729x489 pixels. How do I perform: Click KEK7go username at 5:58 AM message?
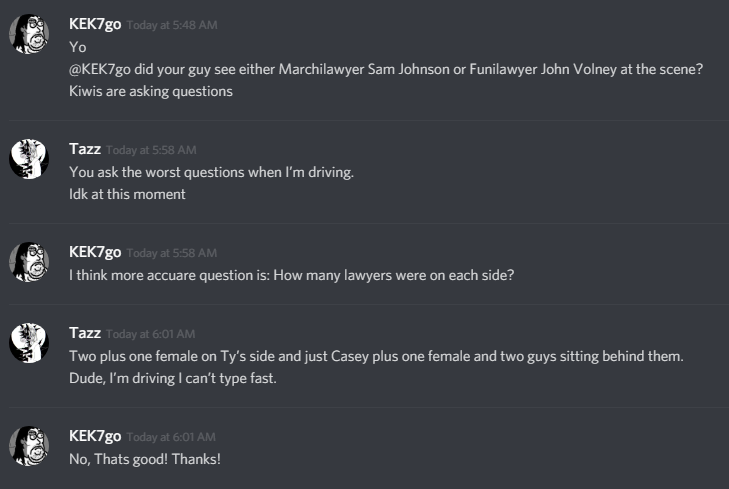tap(95, 252)
